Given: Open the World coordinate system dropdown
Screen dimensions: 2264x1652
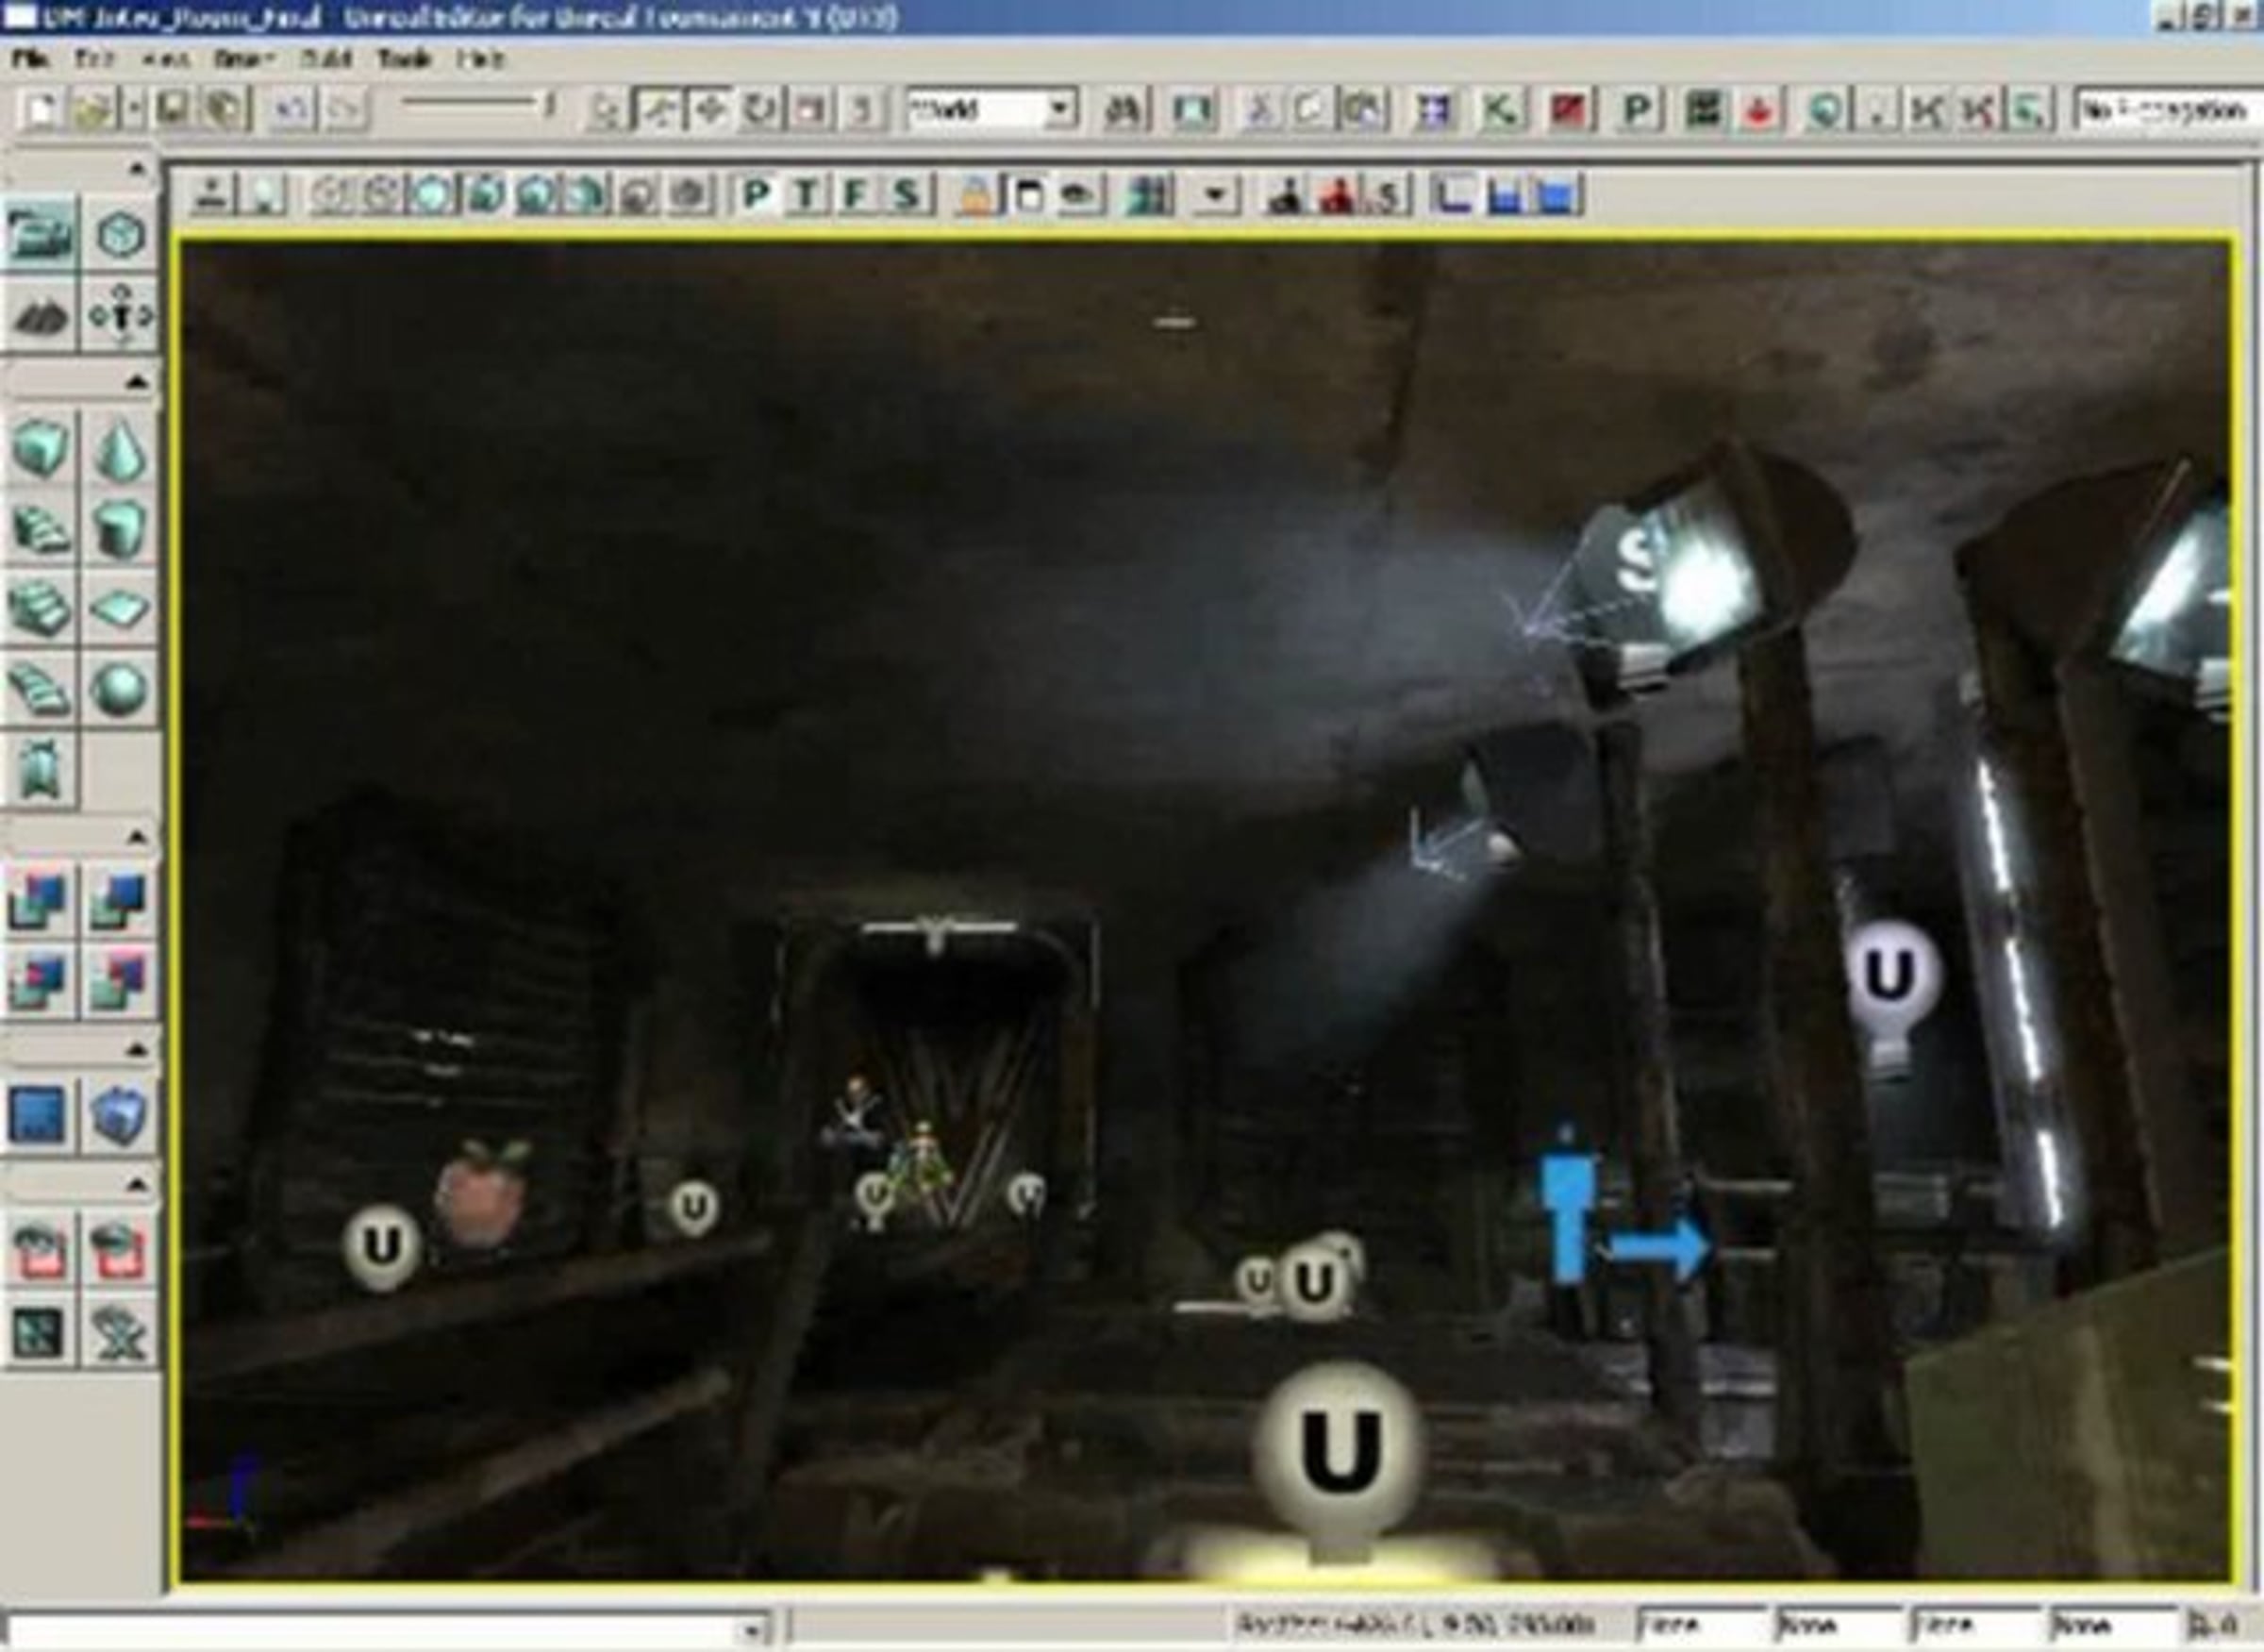Looking at the screenshot, I should [x=991, y=110].
